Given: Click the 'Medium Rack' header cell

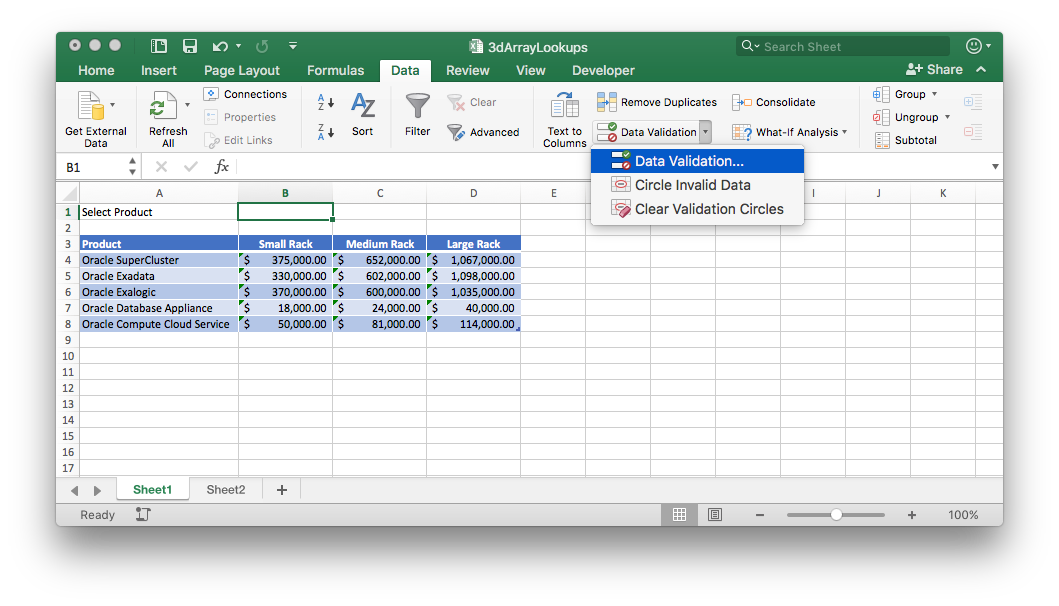Looking at the screenshot, I should (x=380, y=244).
